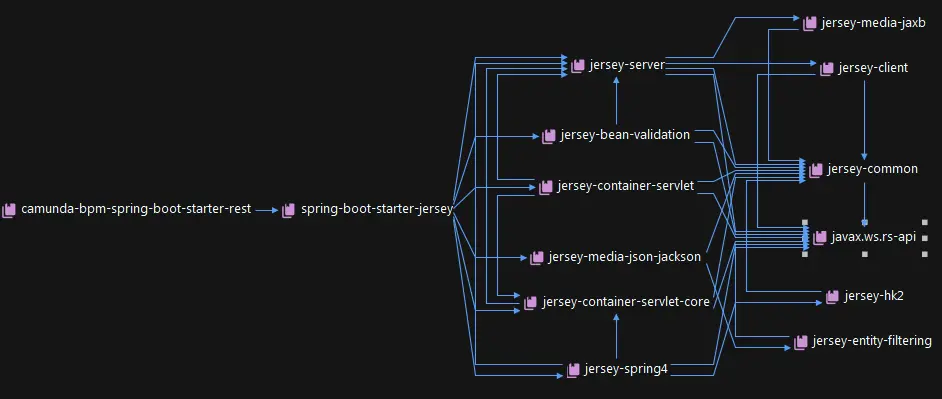Image resolution: width=942 pixels, height=399 pixels.
Task: Select the jersey-container-servlet-core label
Action: click(626, 302)
